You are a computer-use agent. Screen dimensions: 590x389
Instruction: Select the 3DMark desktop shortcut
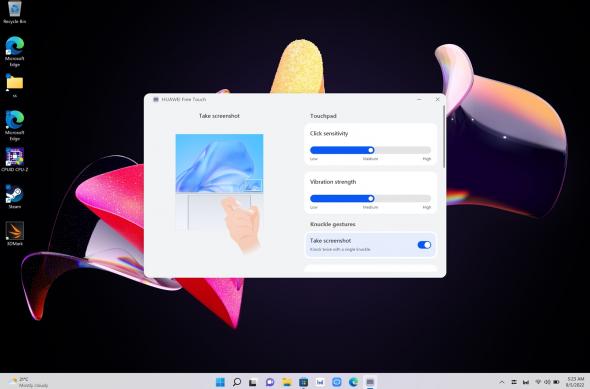[x=15, y=233]
